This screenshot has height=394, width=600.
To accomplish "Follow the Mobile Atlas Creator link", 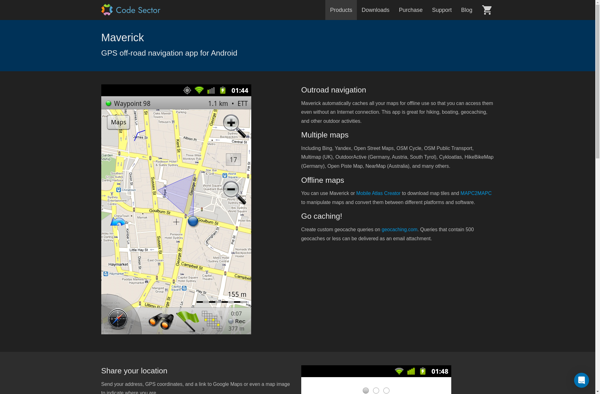I will tap(378, 193).
